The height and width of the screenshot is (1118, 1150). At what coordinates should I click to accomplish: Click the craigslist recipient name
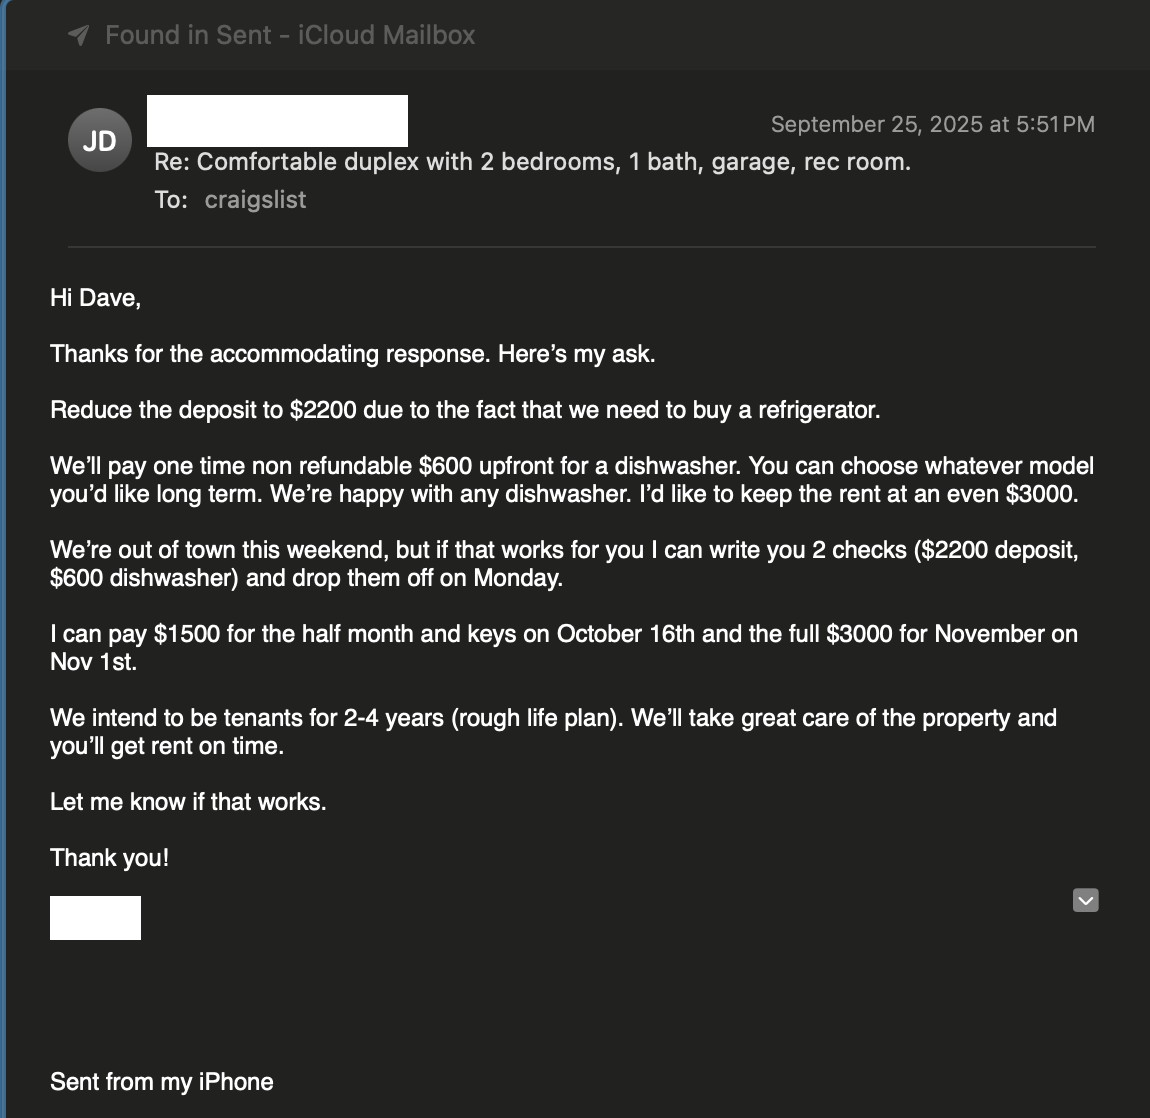pyautogui.click(x=255, y=199)
